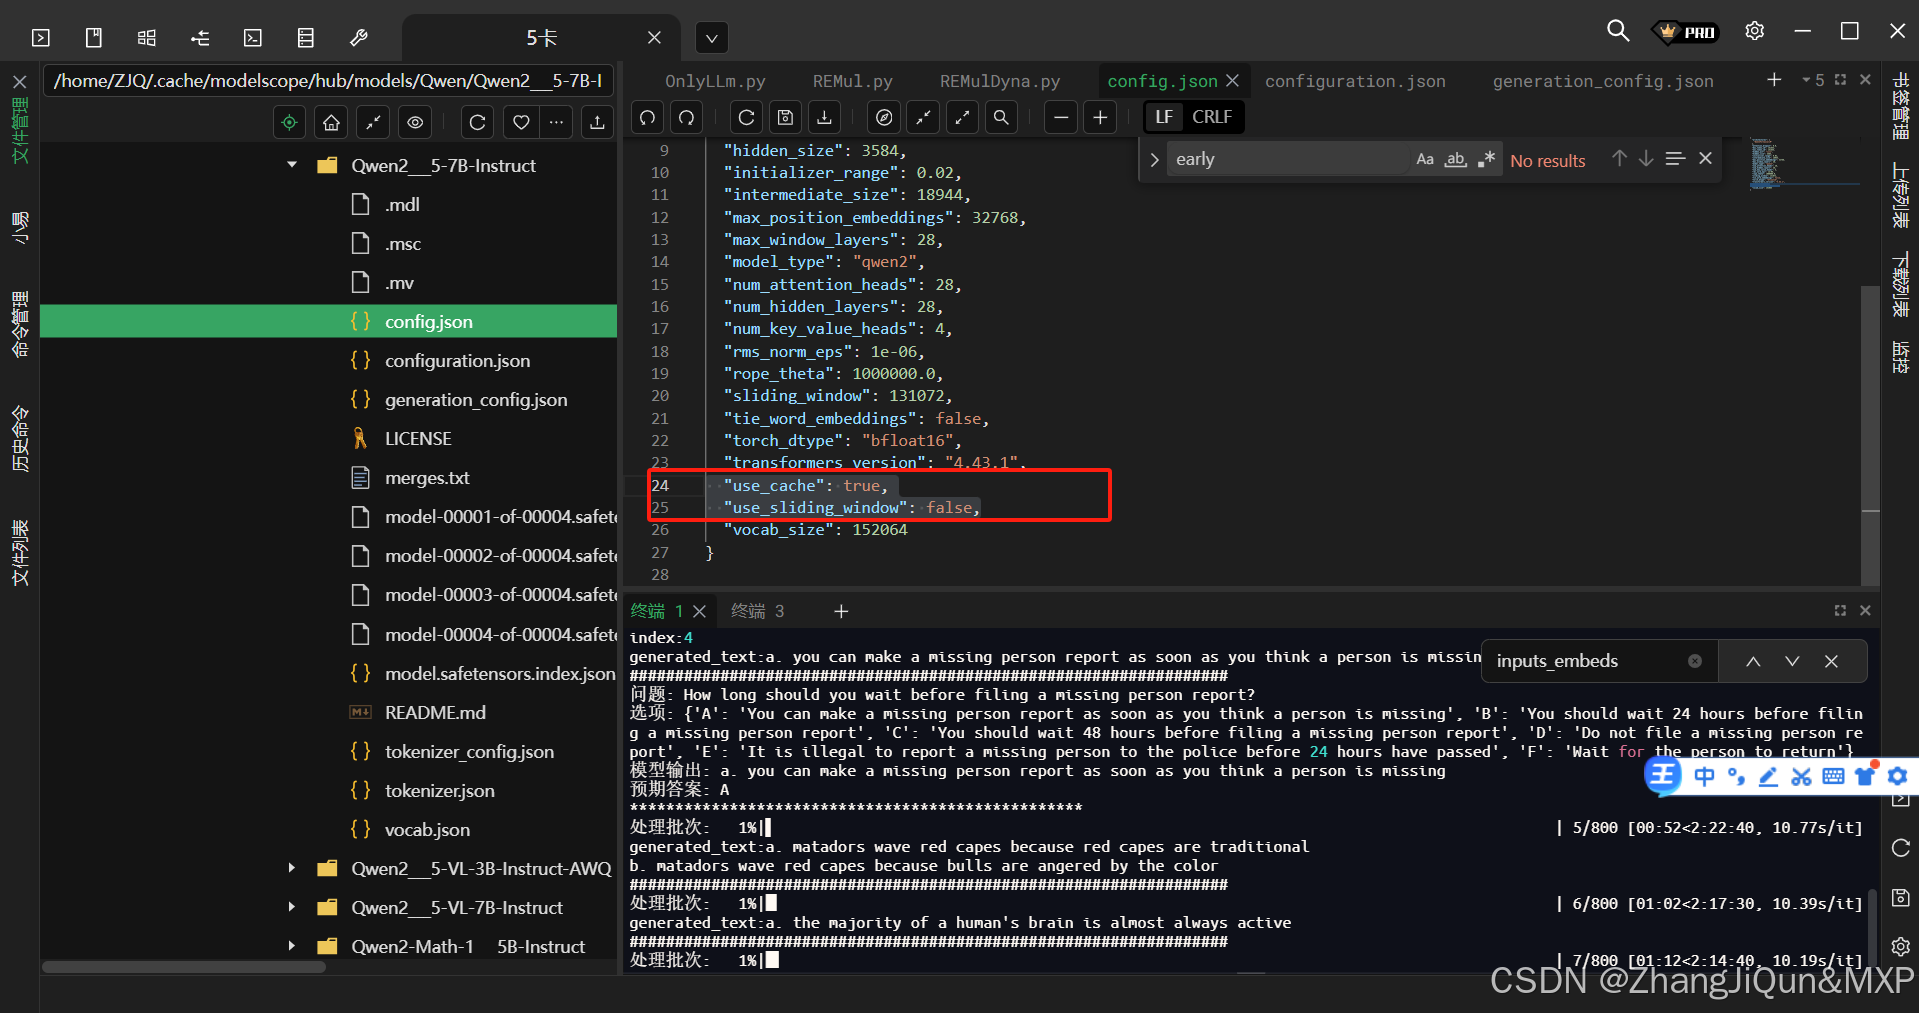The image size is (1919, 1013).
Task: Switch line endings to CRLF
Action: pos(1212,117)
